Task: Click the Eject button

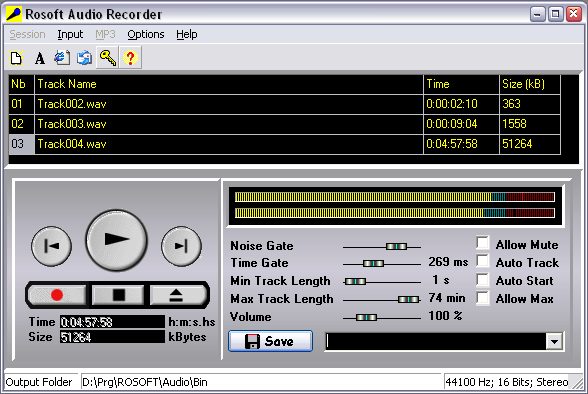Action: 178,295
